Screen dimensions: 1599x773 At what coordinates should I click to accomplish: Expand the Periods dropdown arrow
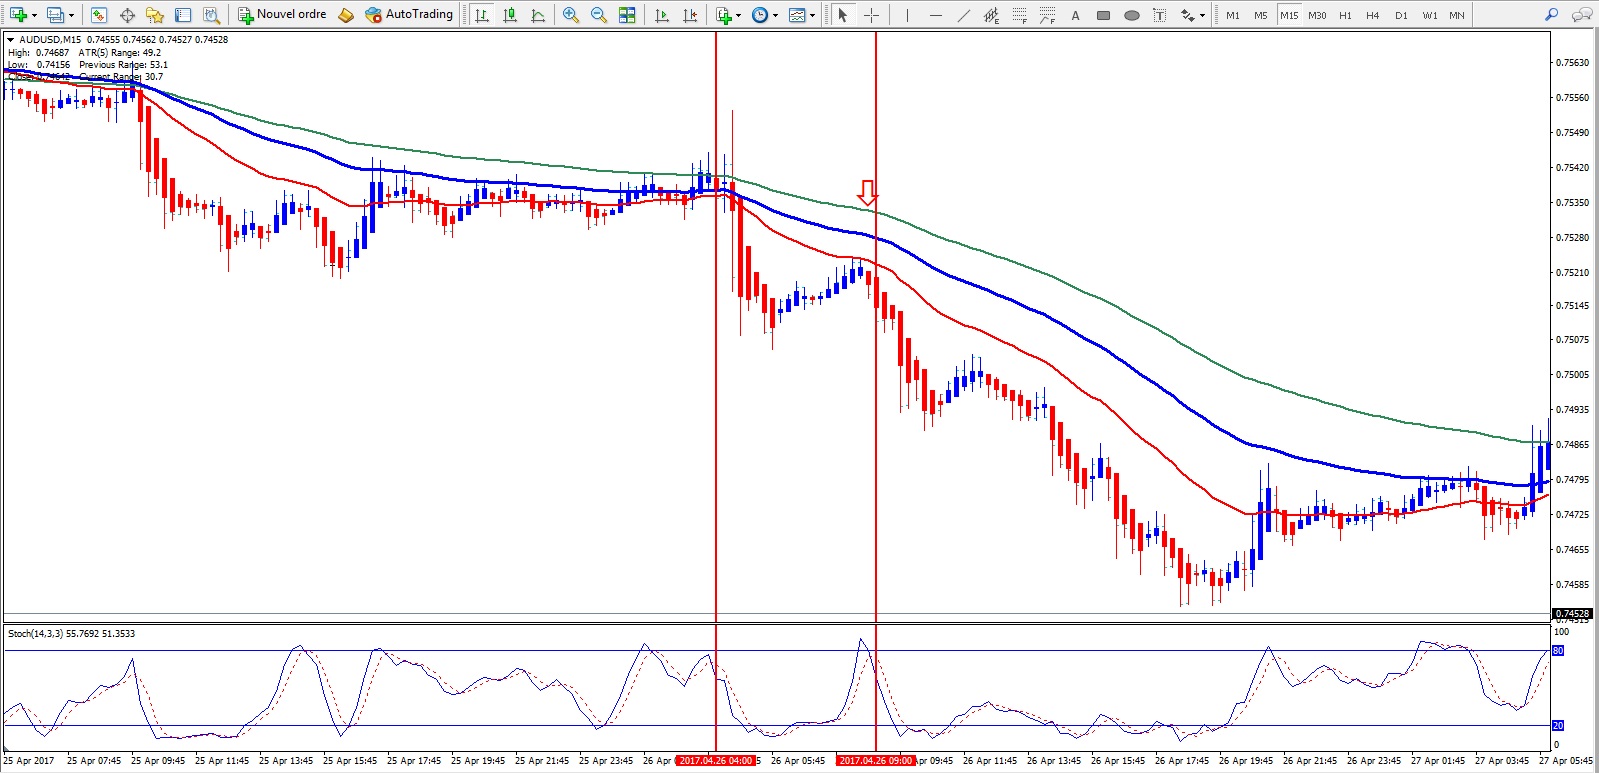pos(775,15)
